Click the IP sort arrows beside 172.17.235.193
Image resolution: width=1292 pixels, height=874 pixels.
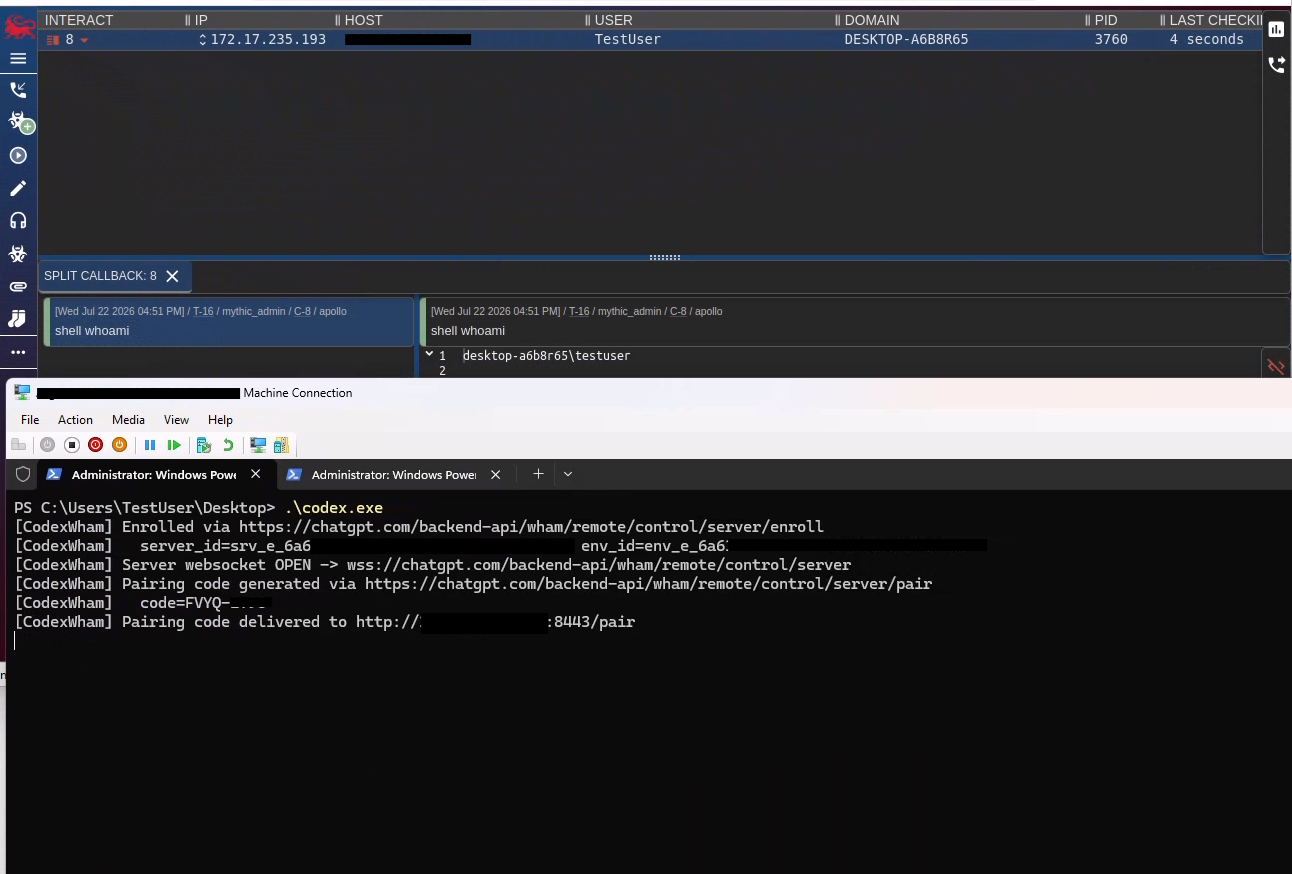203,40
